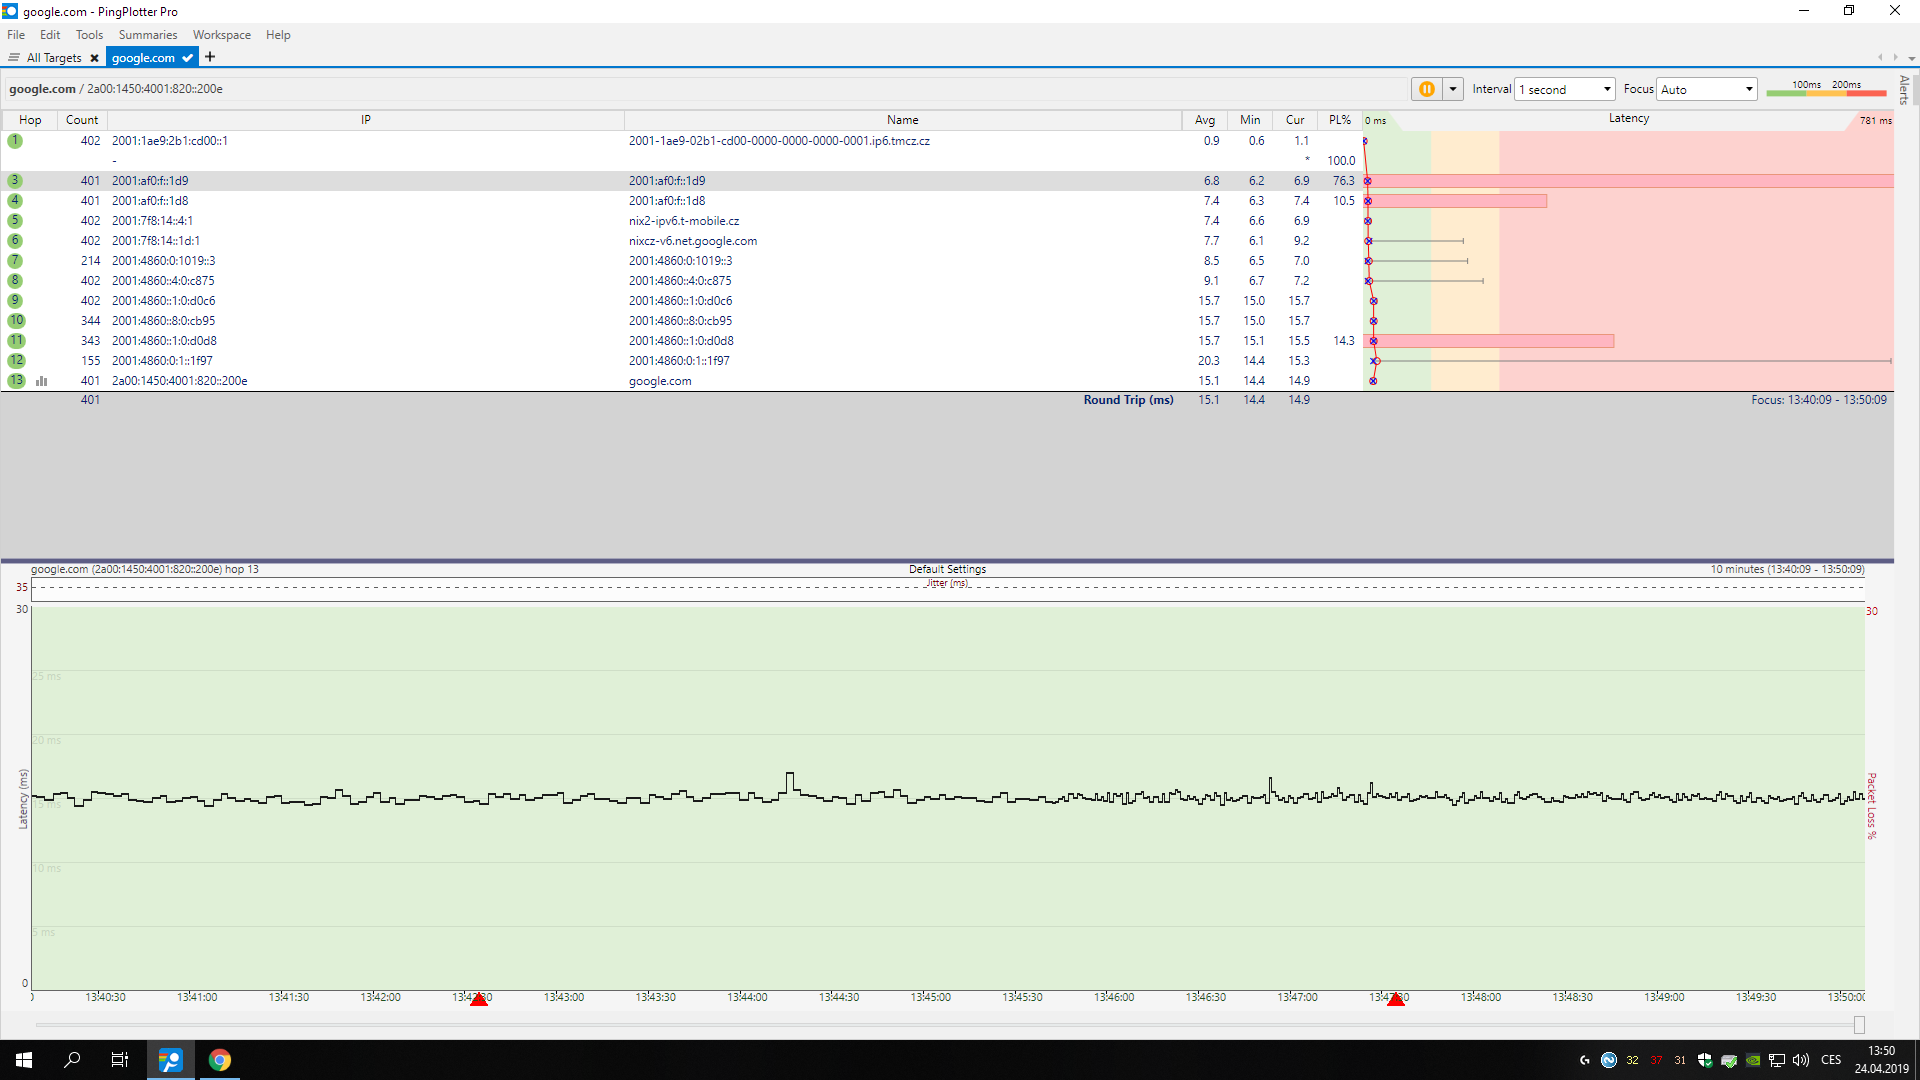This screenshot has height=1080, width=1920.
Task: Select the hop 11 green circle icon
Action: tap(16, 341)
